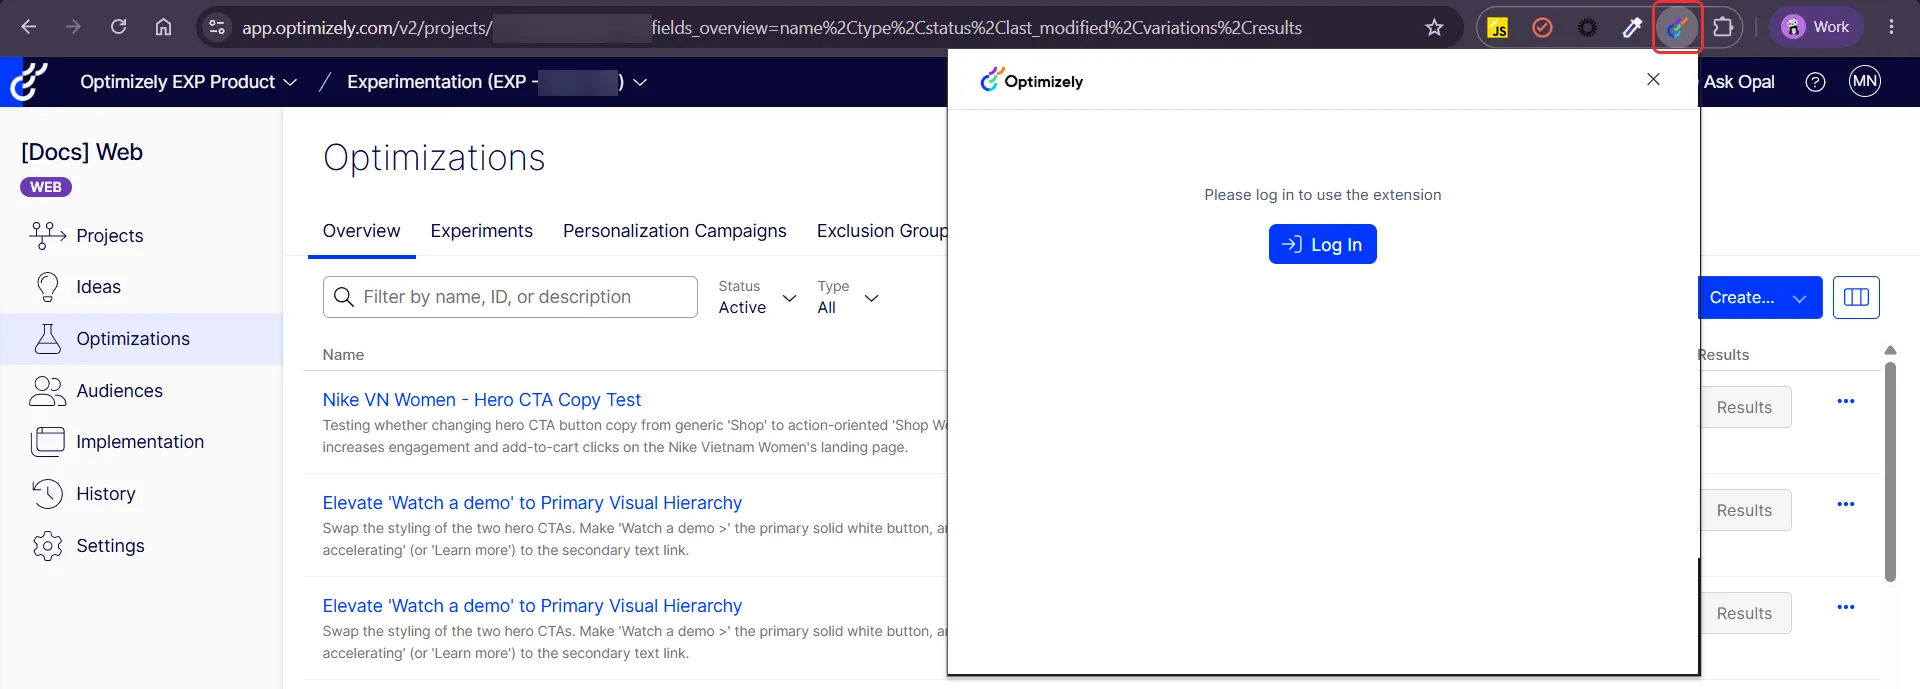Open Implementation in sidebar
The width and height of the screenshot is (1920, 689).
click(x=141, y=442)
